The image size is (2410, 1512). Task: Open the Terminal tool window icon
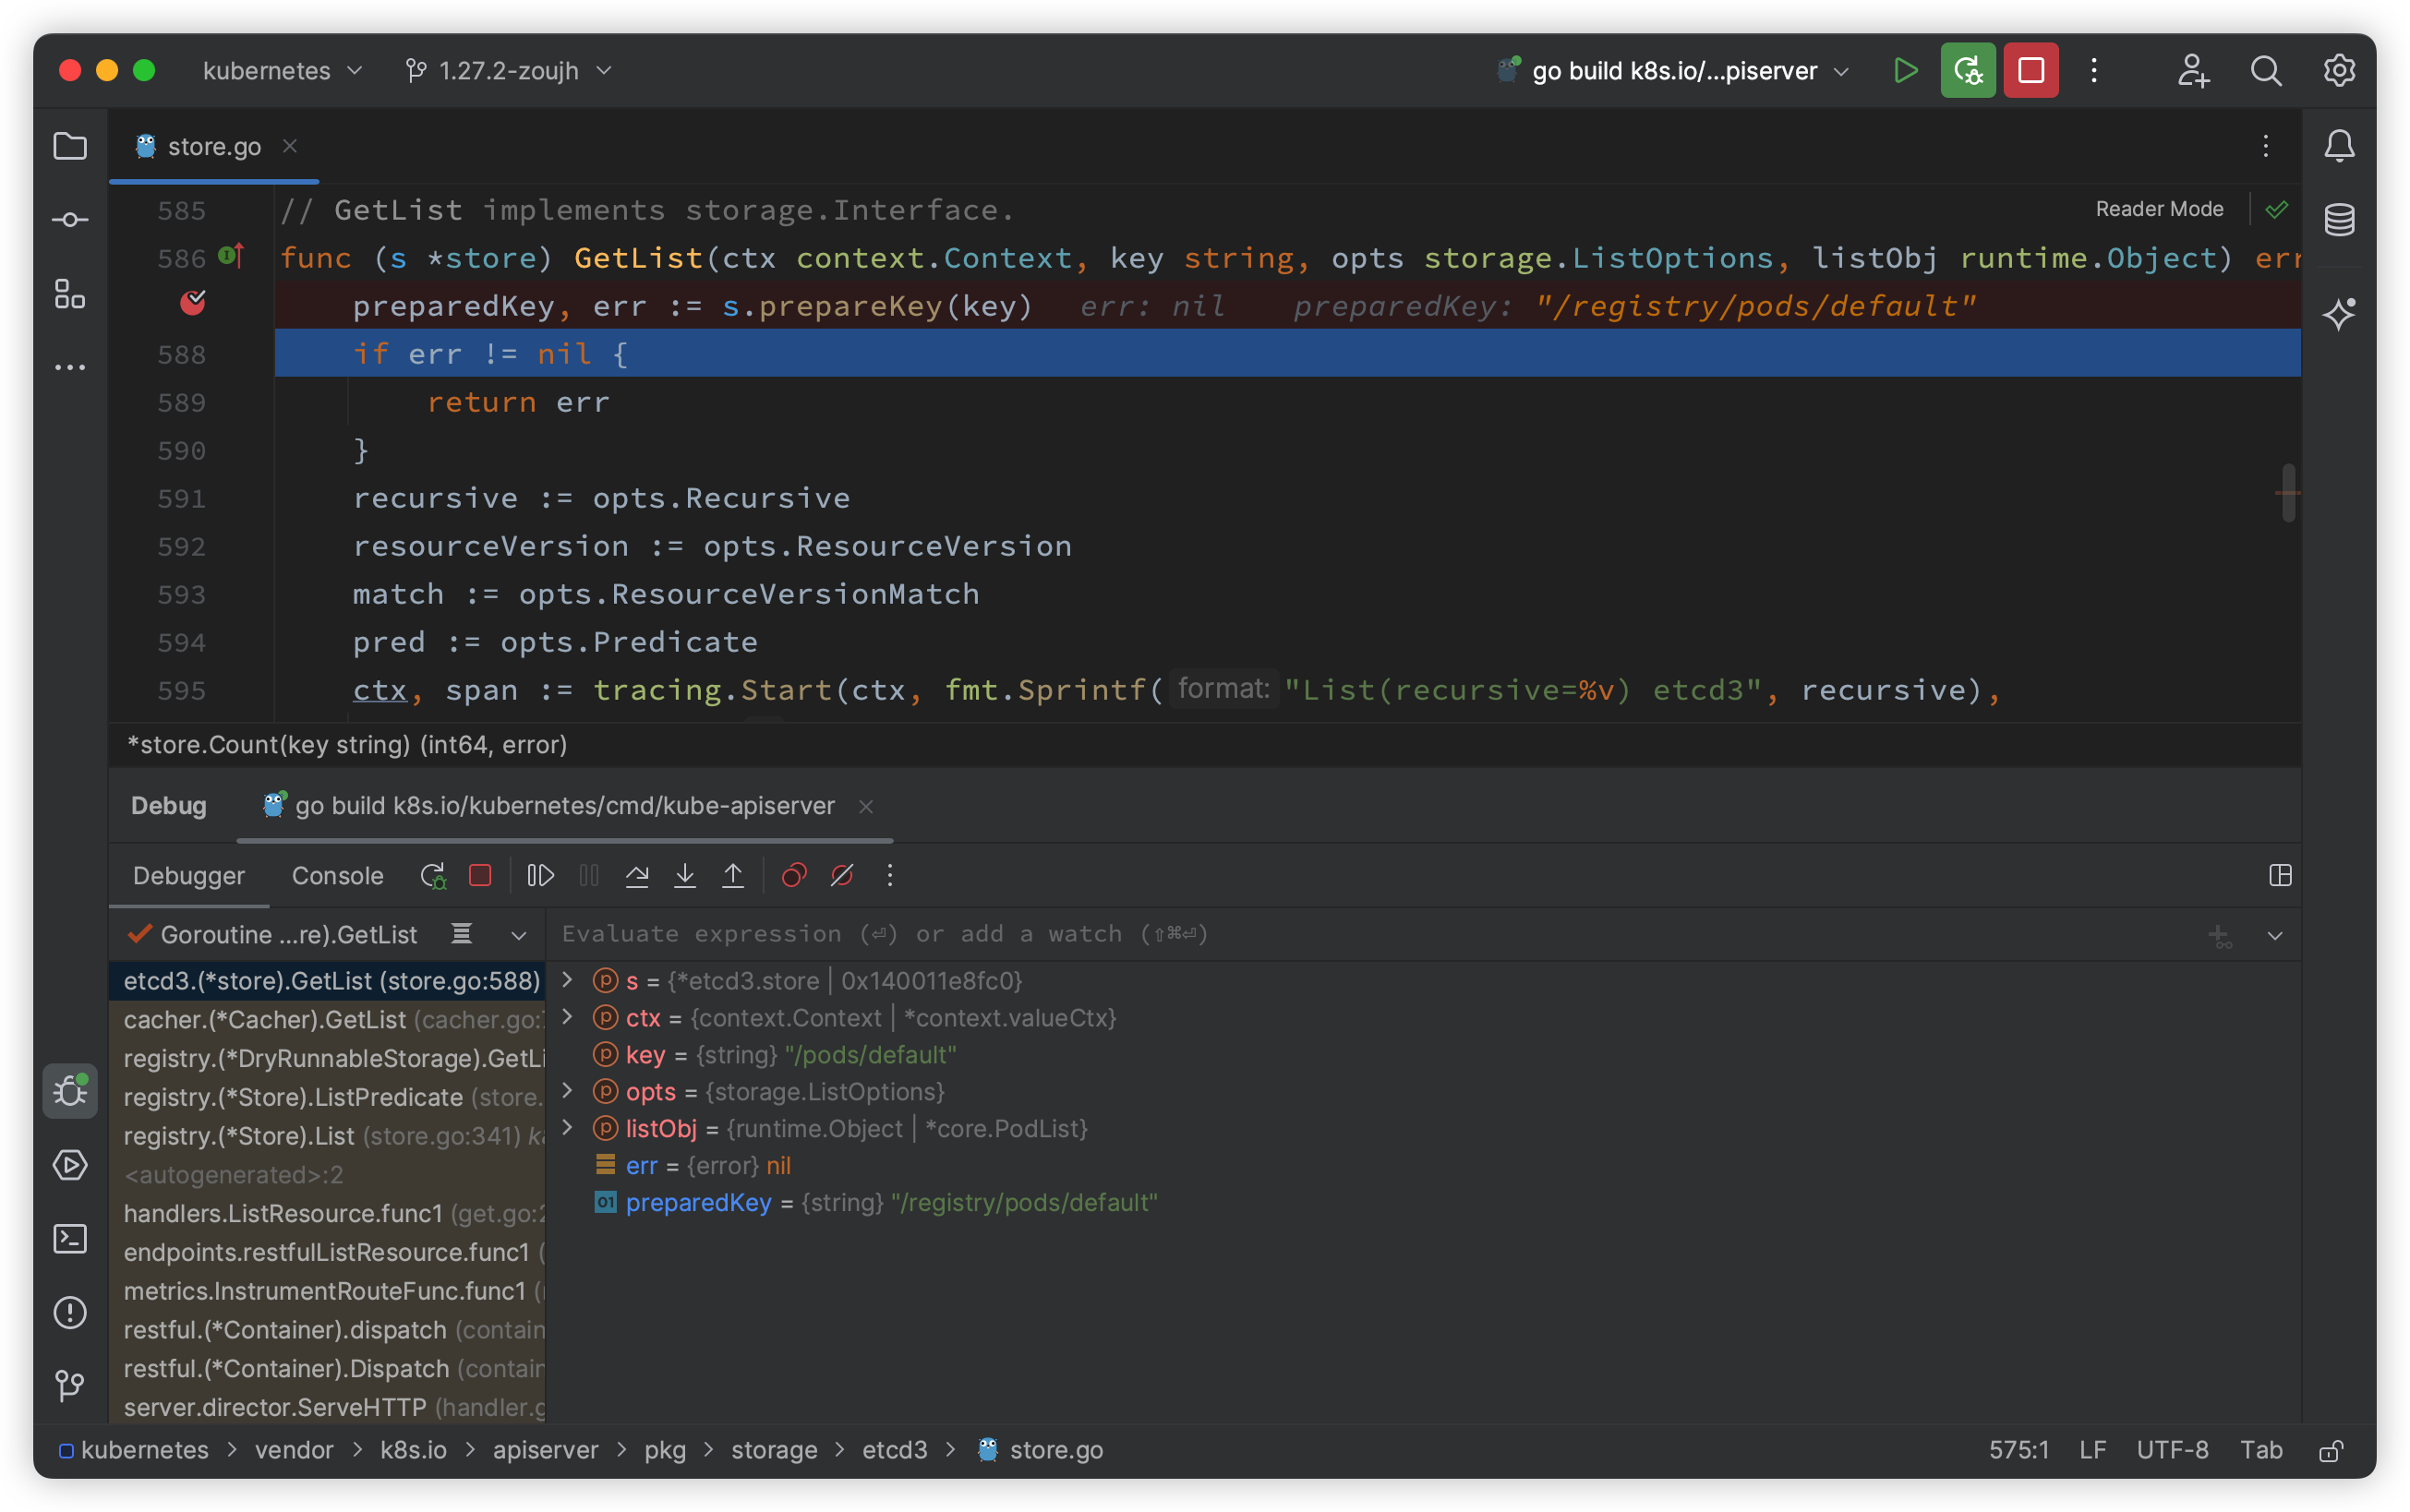click(70, 1239)
